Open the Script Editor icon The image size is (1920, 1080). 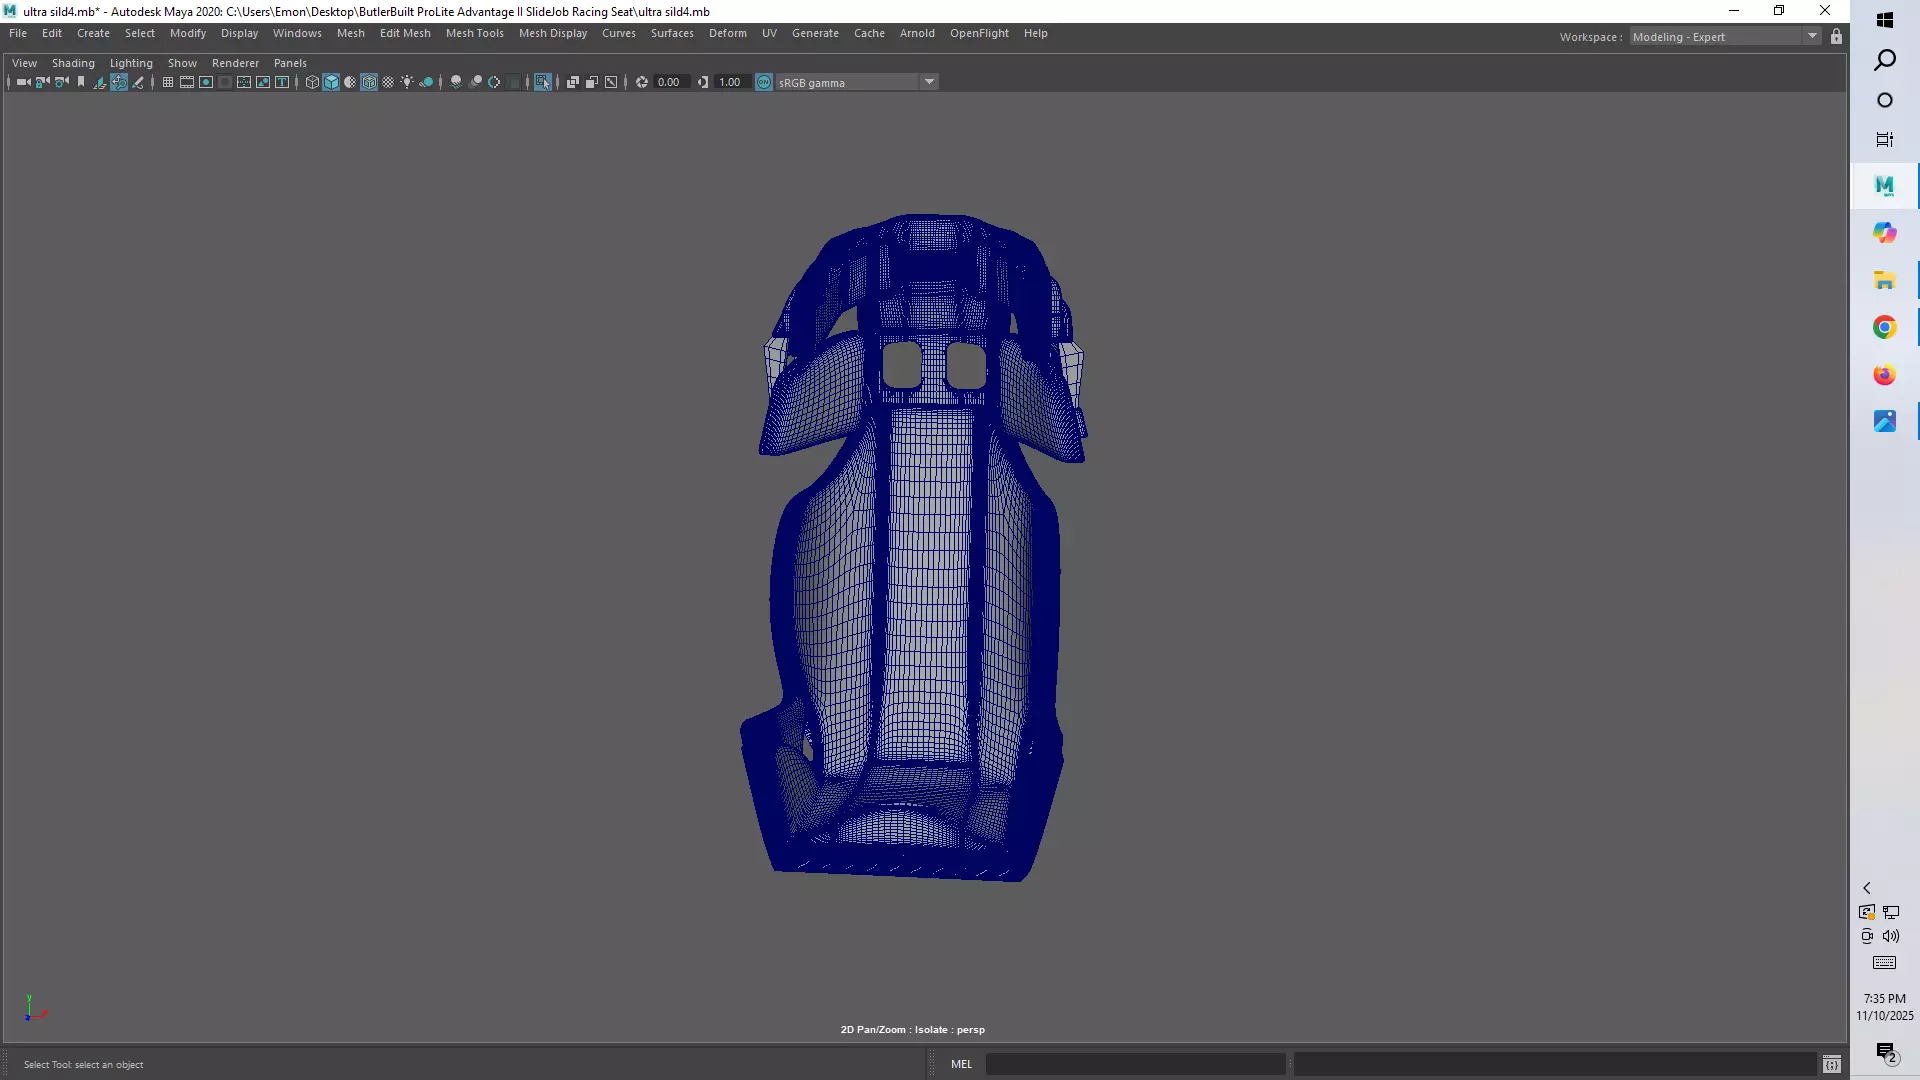(x=1831, y=1064)
